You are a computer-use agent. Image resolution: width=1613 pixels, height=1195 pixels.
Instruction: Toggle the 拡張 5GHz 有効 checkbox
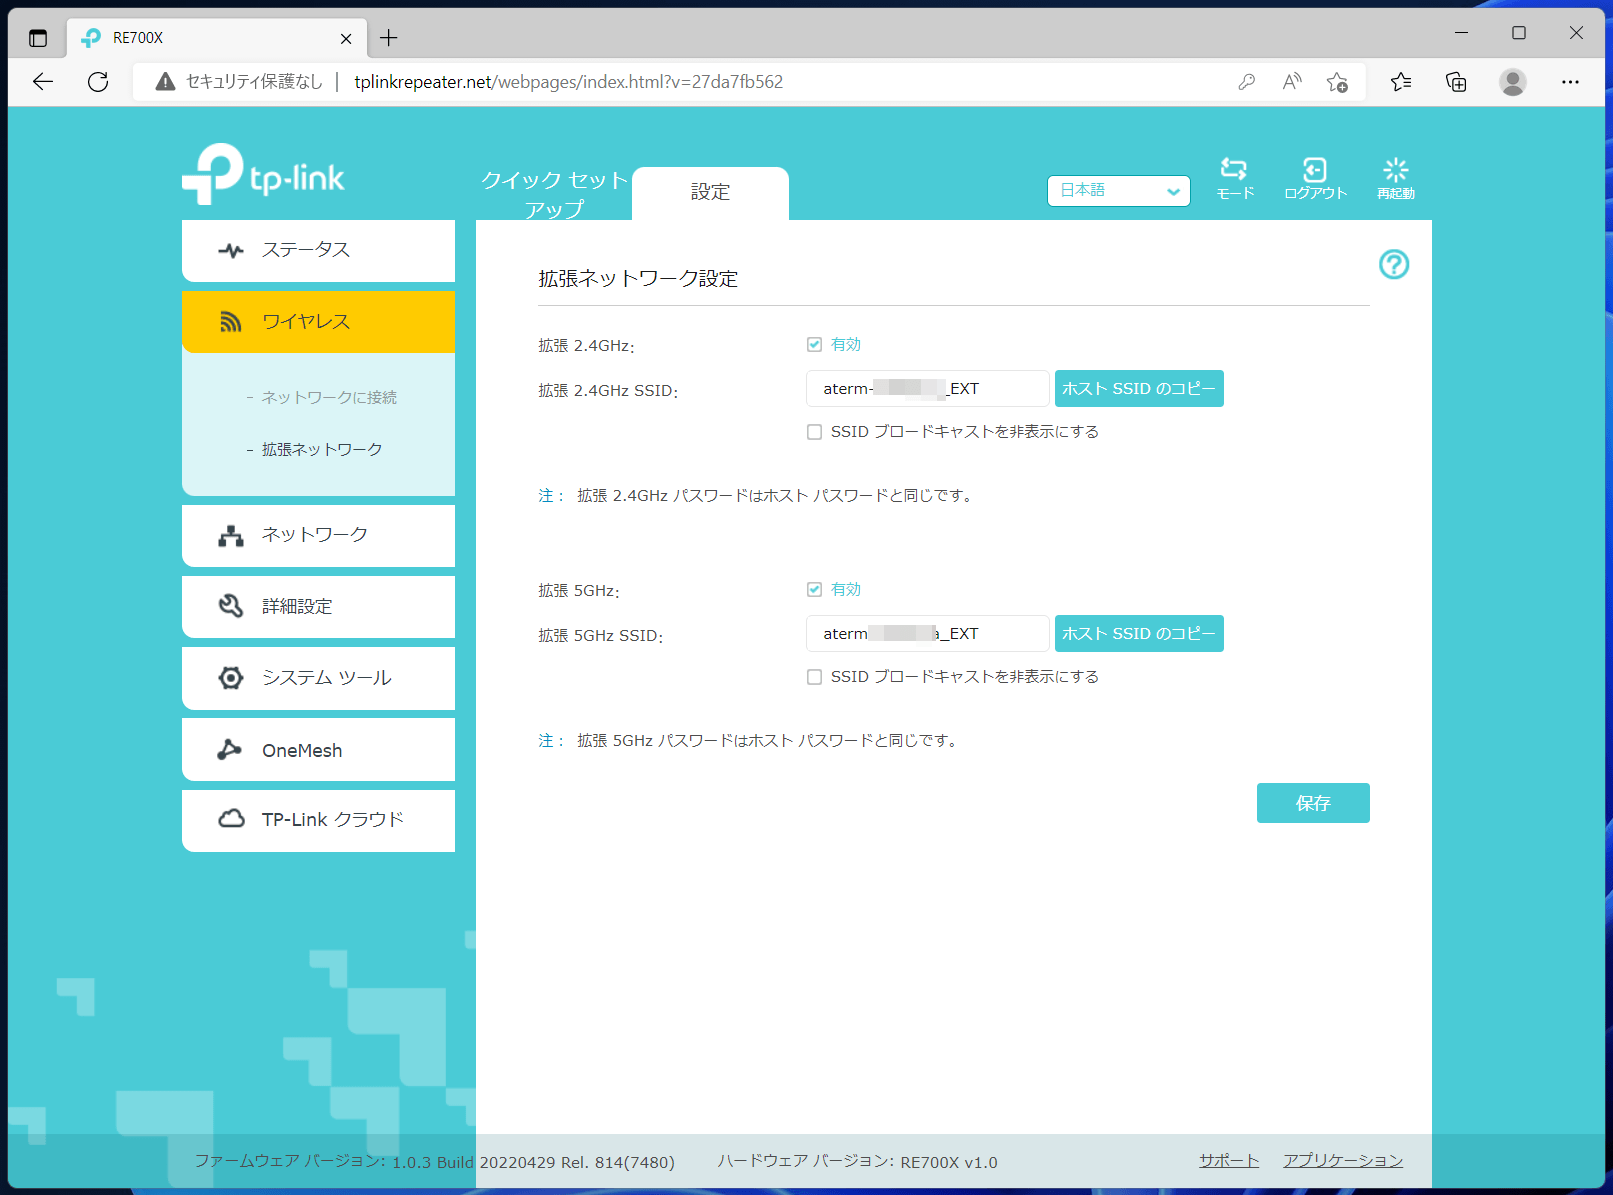click(814, 589)
